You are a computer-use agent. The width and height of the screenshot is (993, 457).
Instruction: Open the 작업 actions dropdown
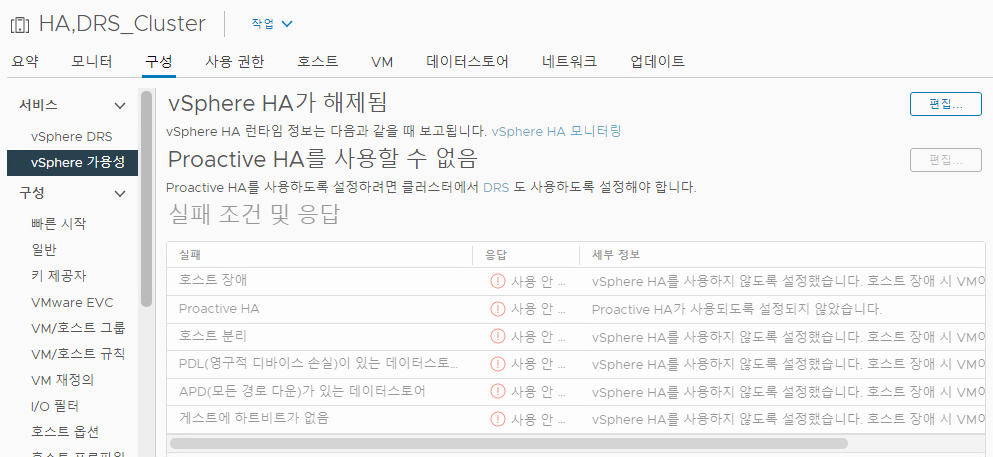click(272, 24)
